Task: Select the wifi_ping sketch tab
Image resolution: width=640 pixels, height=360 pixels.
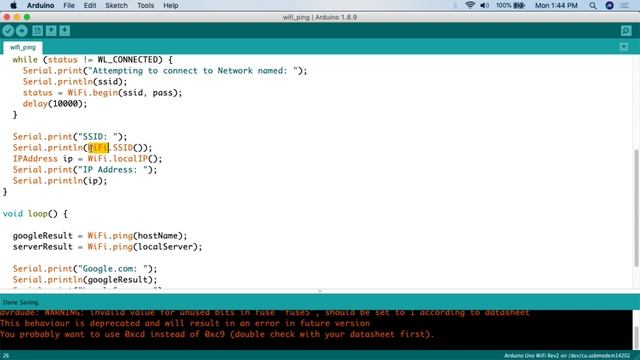Action: click(x=23, y=47)
